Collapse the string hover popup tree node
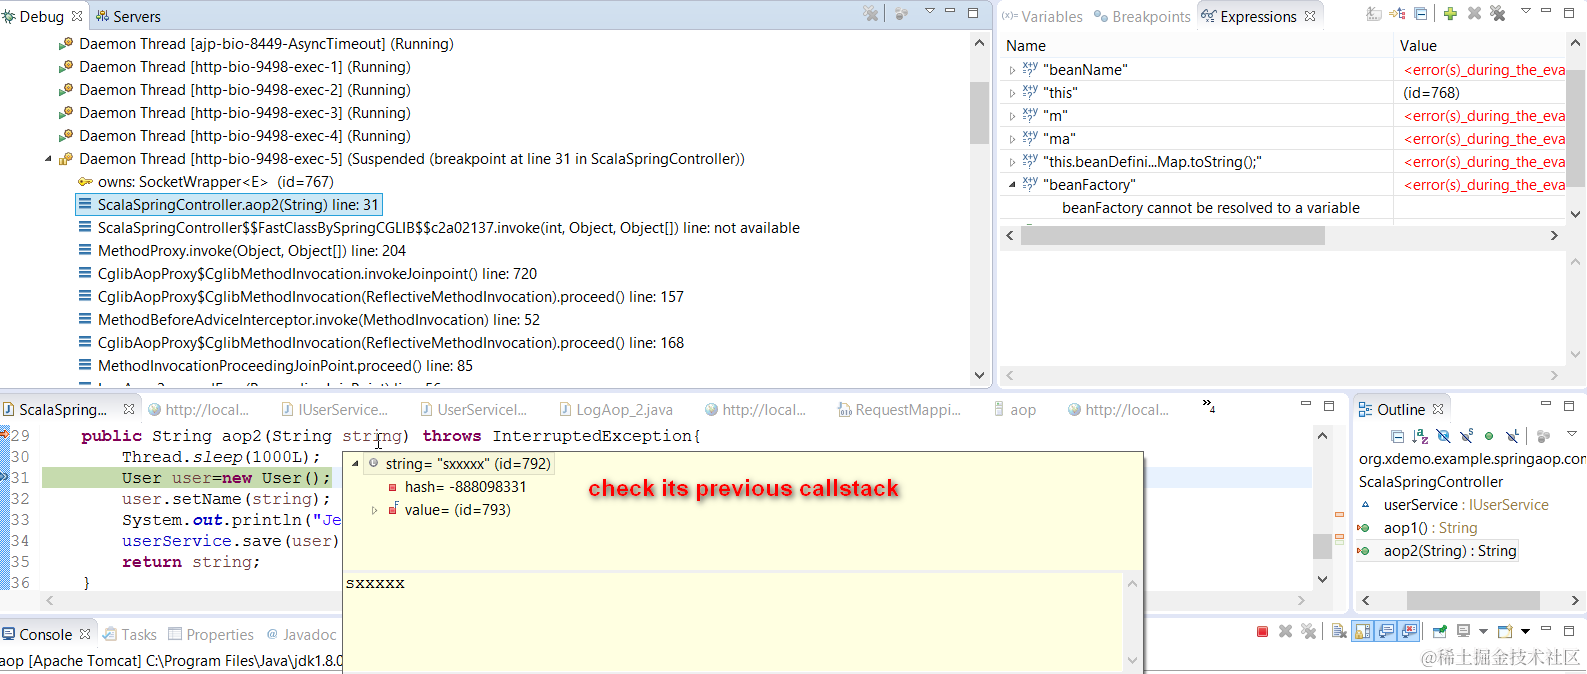Screen dimensions: 1587x674 point(355,464)
